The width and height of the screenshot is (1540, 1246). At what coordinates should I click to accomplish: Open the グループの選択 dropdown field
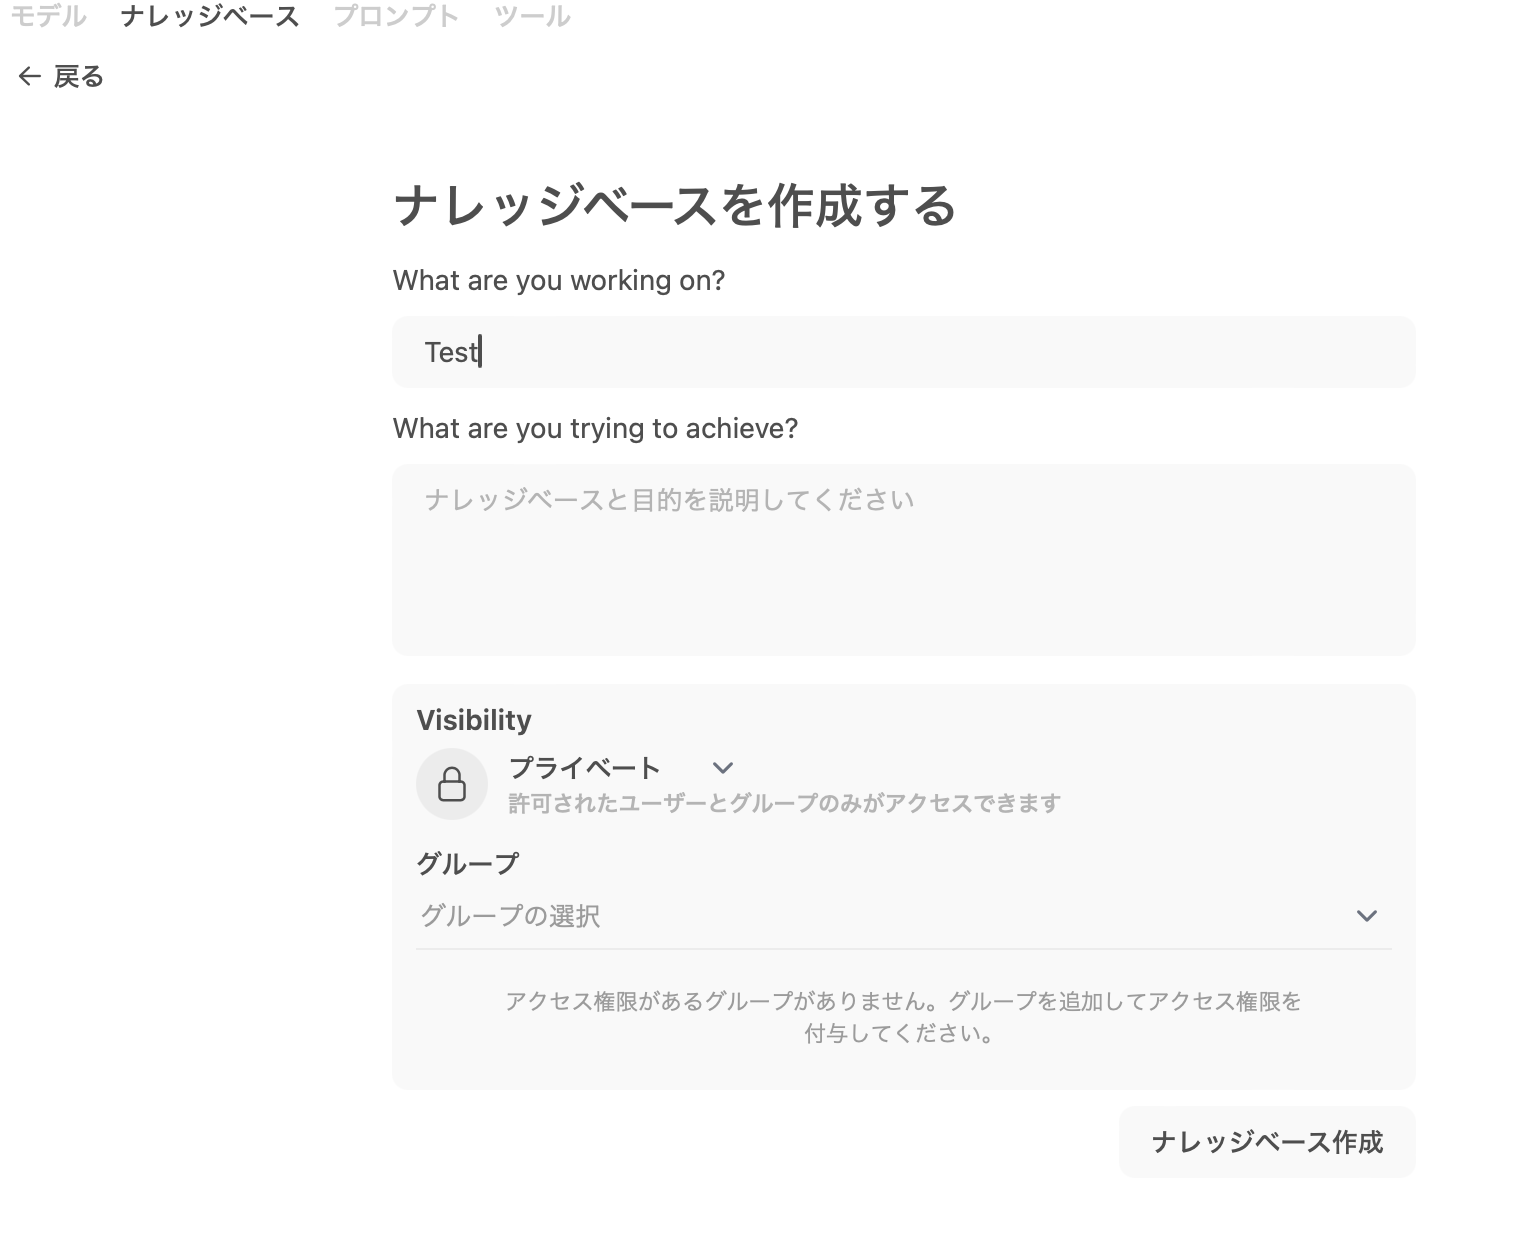880,916
